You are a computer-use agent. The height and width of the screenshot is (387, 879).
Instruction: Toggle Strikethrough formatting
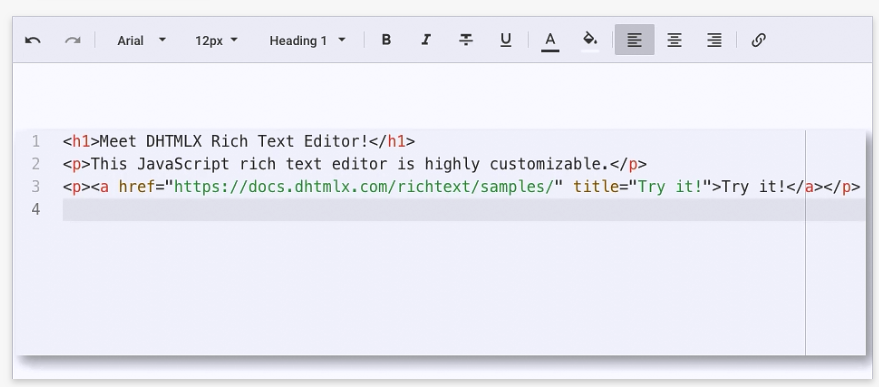[x=466, y=40]
